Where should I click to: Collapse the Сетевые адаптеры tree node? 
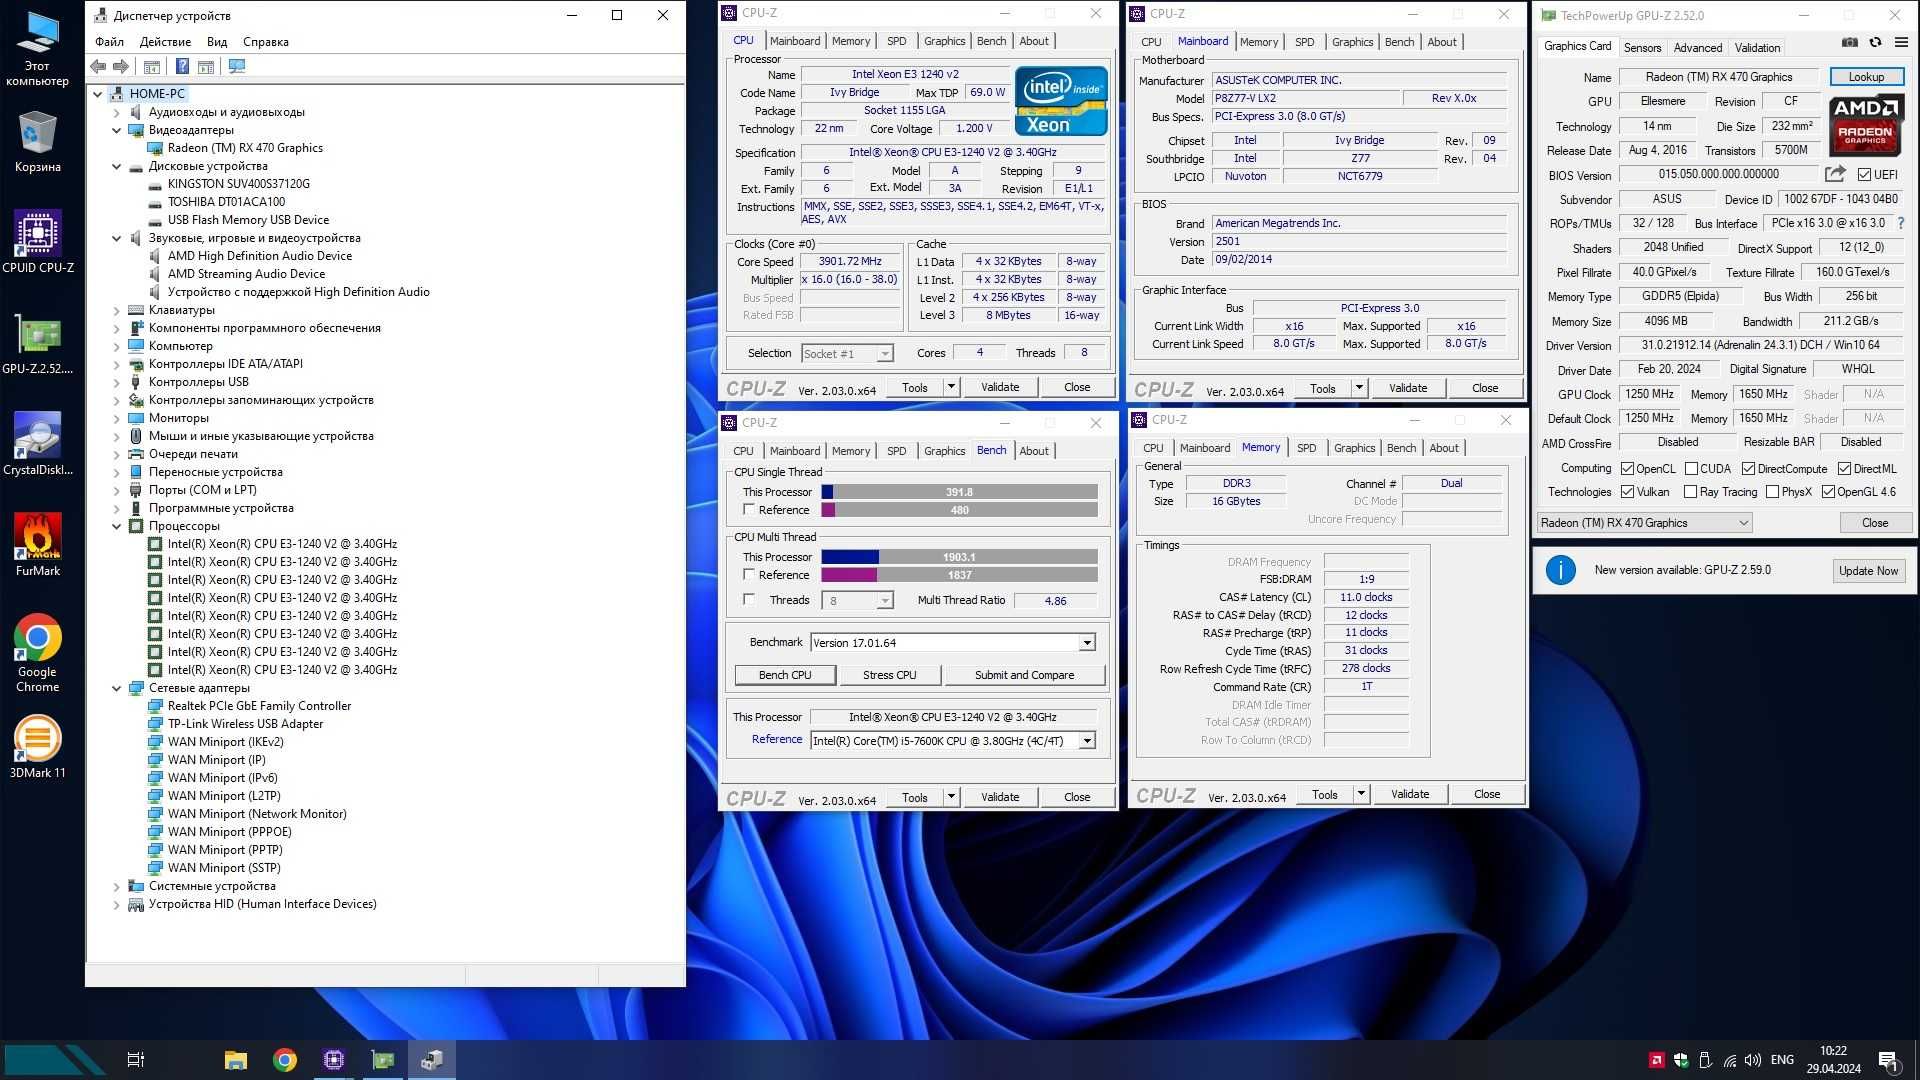(117, 688)
